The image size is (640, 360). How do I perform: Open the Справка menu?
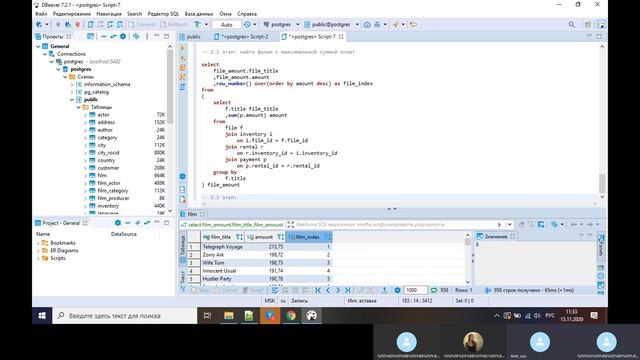coord(247,14)
